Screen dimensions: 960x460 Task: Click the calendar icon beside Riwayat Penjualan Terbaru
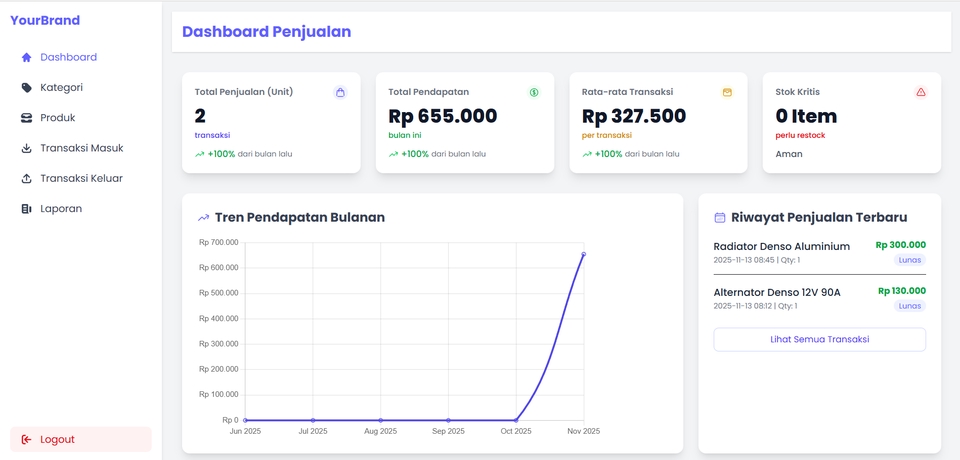coord(719,217)
